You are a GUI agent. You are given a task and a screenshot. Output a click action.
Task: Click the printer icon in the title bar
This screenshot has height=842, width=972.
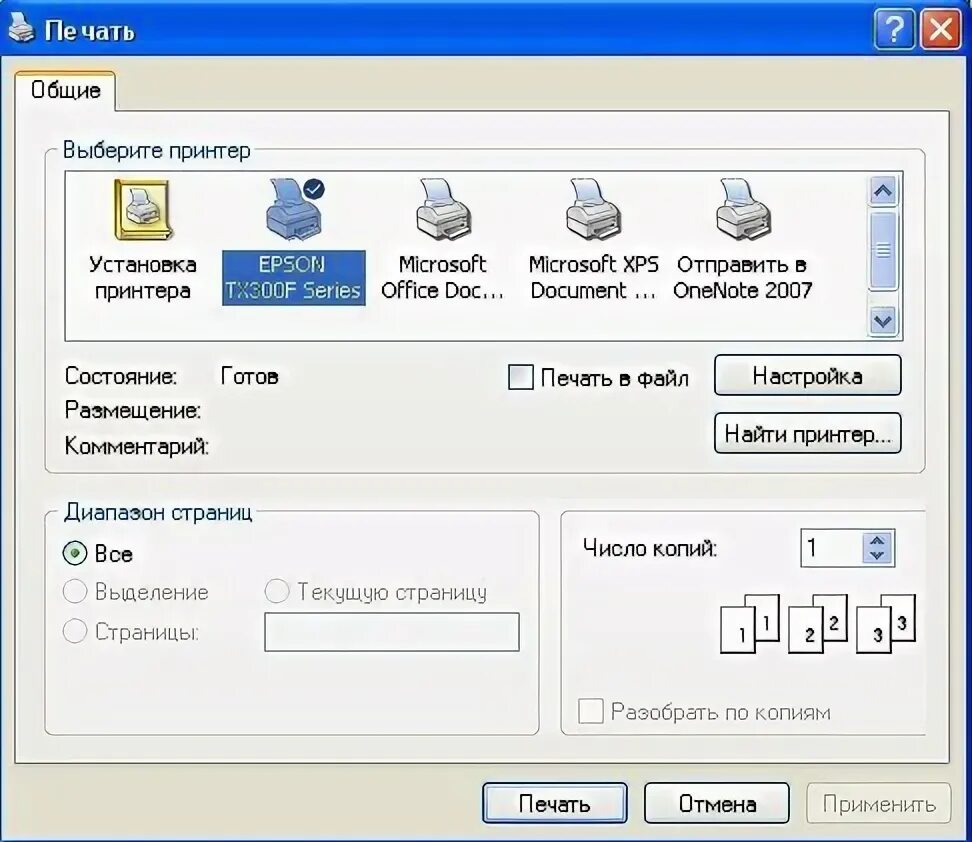21,28
